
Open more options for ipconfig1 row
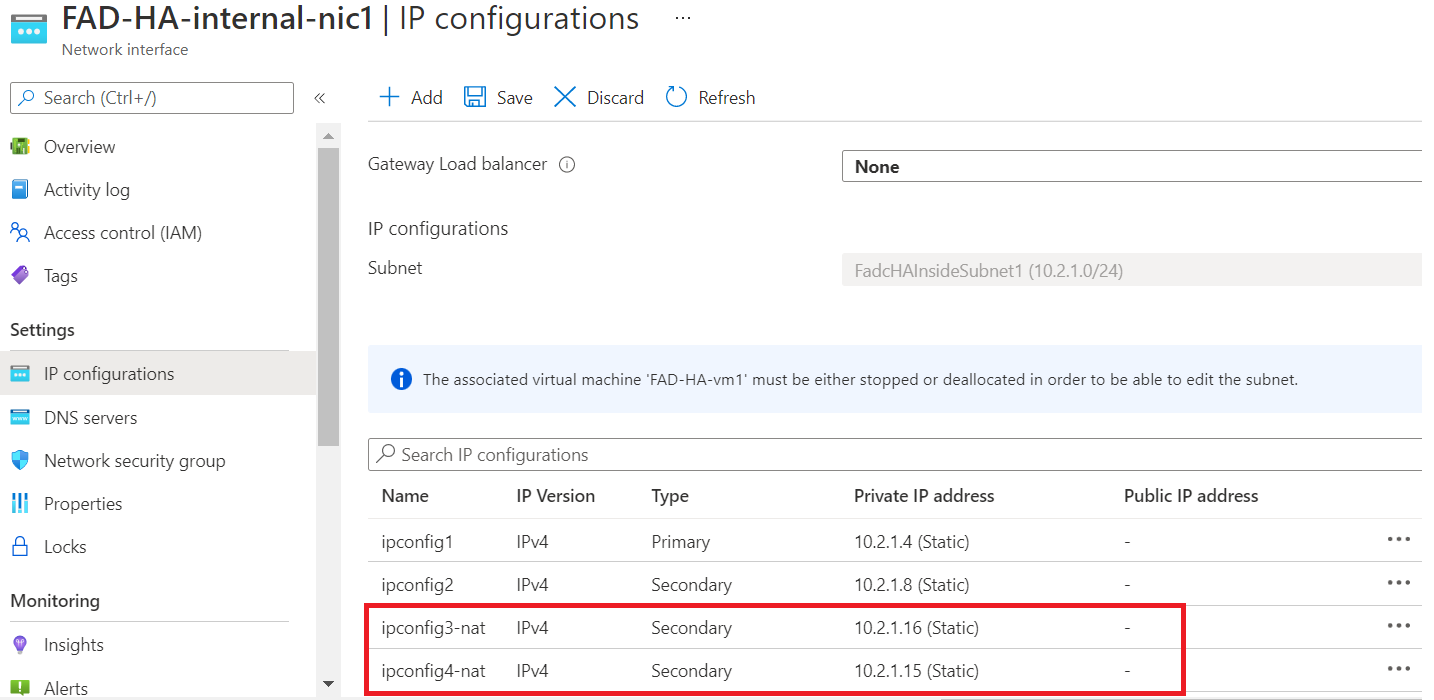[x=1398, y=540]
